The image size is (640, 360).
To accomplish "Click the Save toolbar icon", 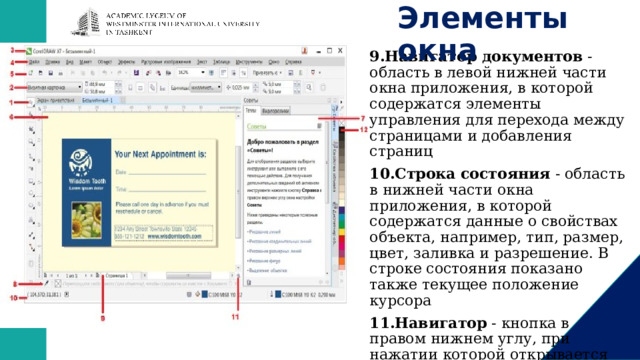I will pyautogui.click(x=51, y=73).
